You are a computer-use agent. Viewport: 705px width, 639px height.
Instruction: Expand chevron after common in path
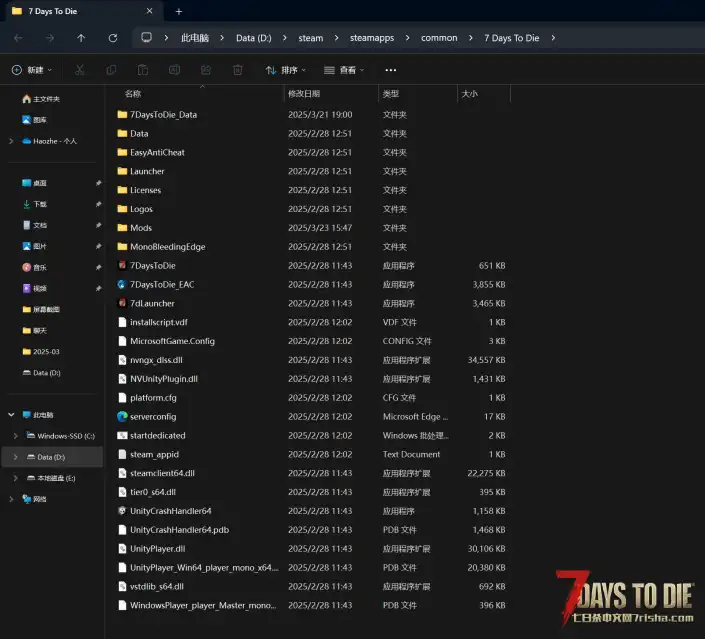click(x=471, y=38)
